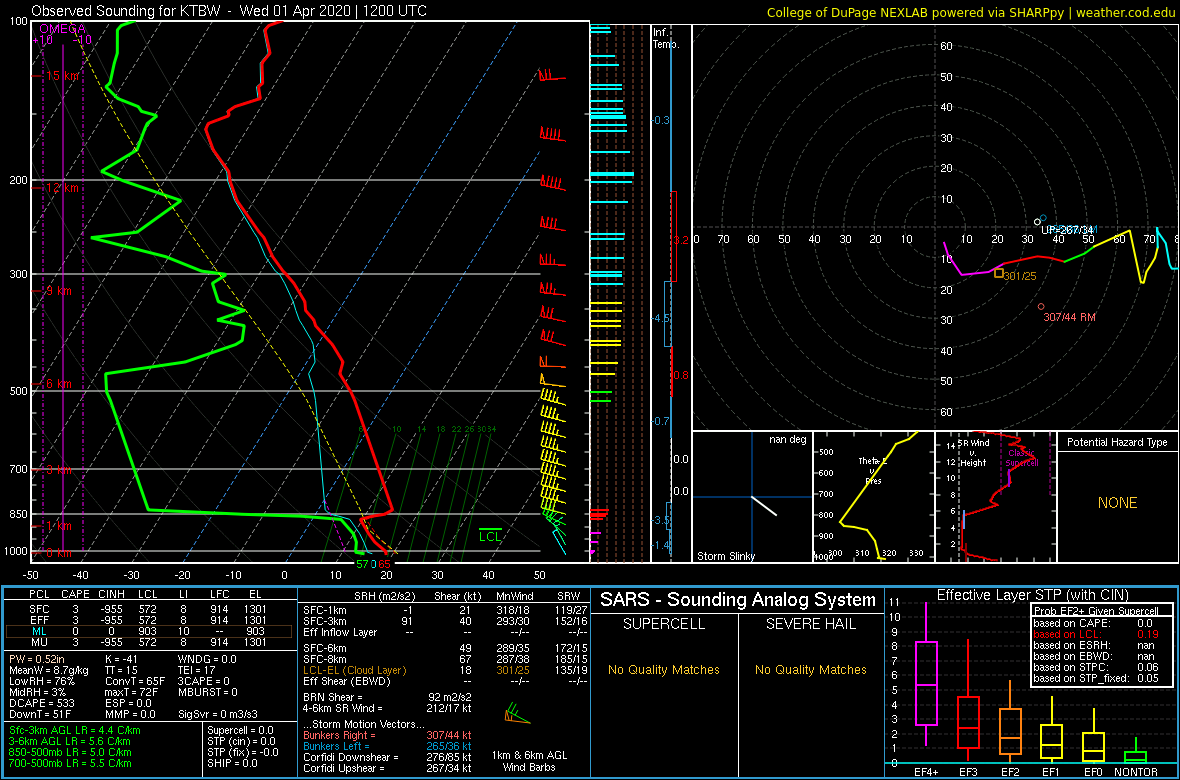Click the 'MeanW = 8.7g/kg' value
1180x780 pixels.
pyautogui.click(x=51, y=672)
